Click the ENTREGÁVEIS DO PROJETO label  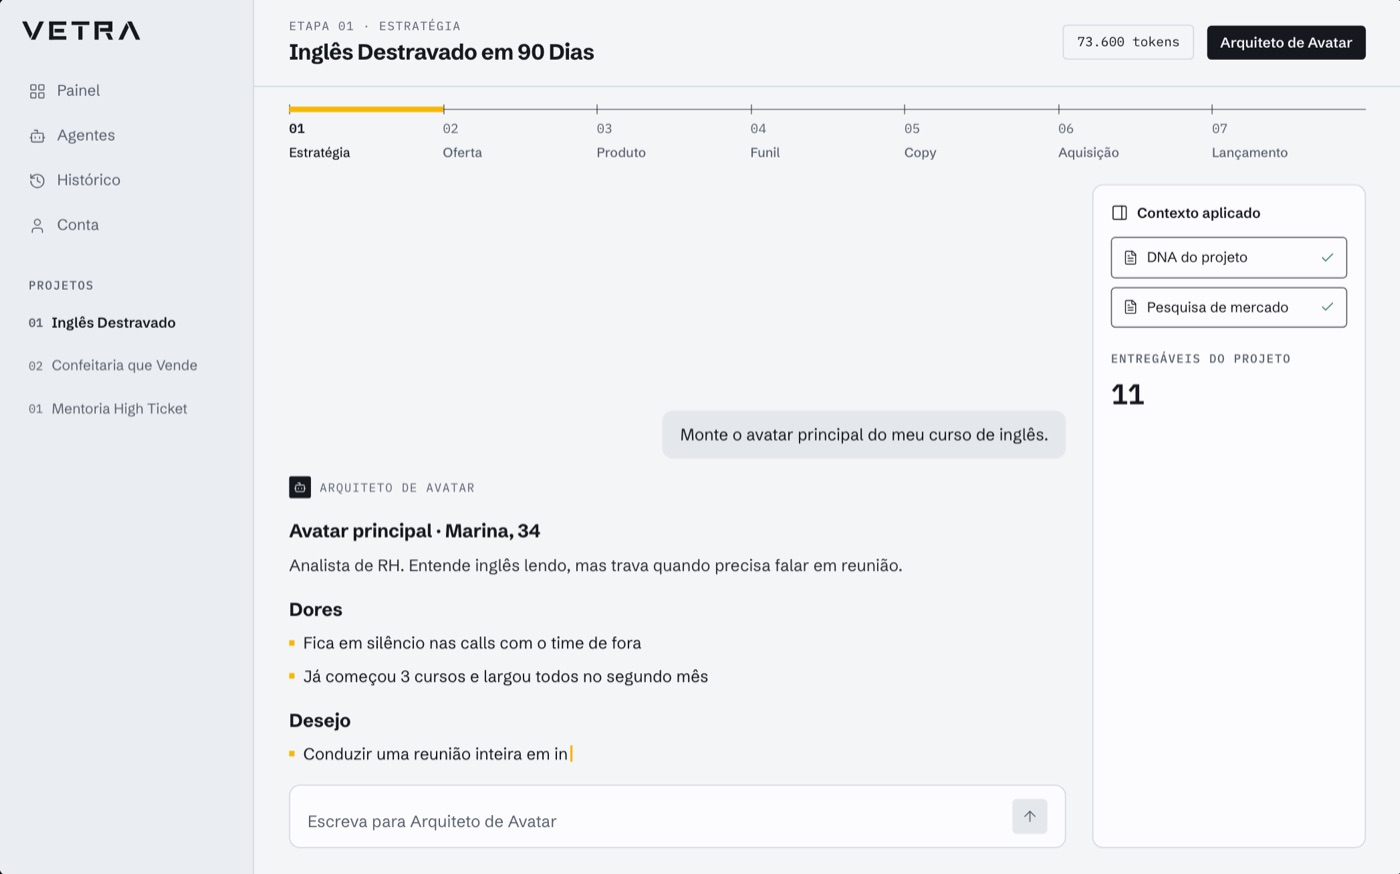[x=1201, y=359]
